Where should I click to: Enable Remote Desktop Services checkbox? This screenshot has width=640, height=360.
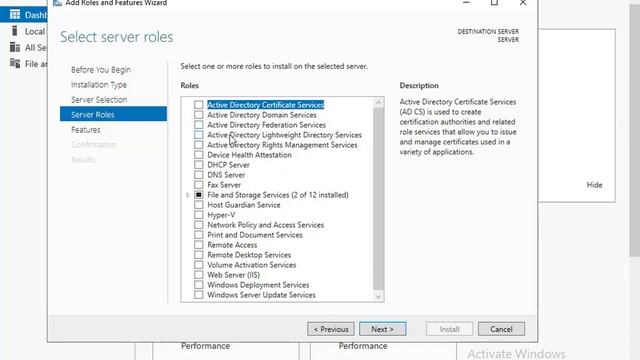tap(198, 255)
